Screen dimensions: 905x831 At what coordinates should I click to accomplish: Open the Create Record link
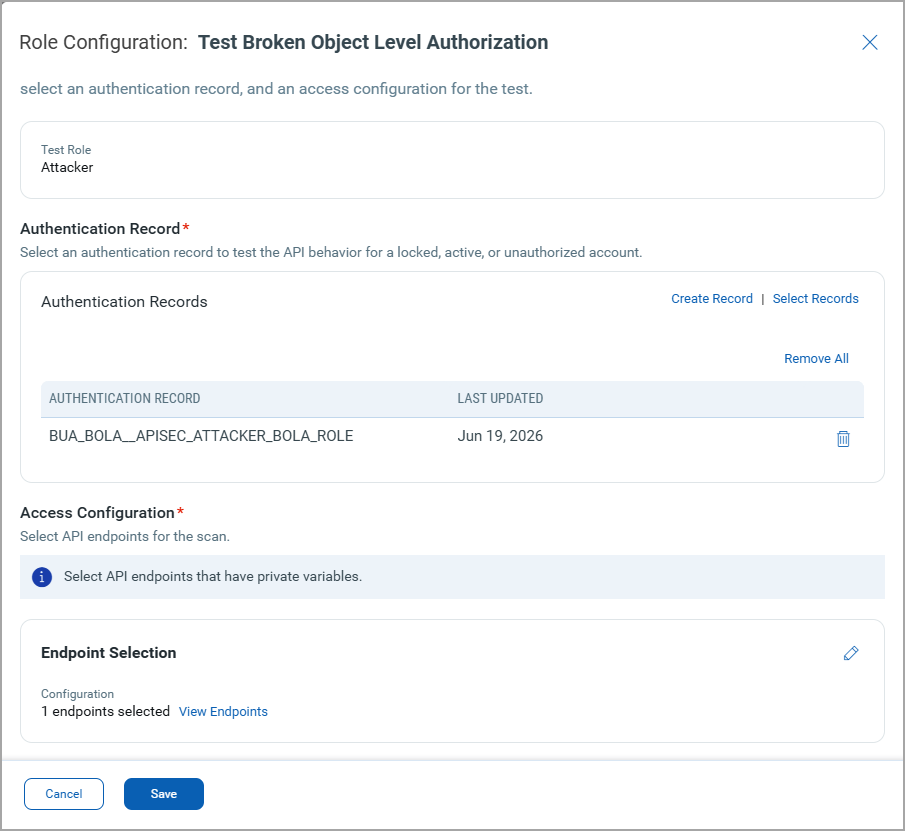pos(712,299)
